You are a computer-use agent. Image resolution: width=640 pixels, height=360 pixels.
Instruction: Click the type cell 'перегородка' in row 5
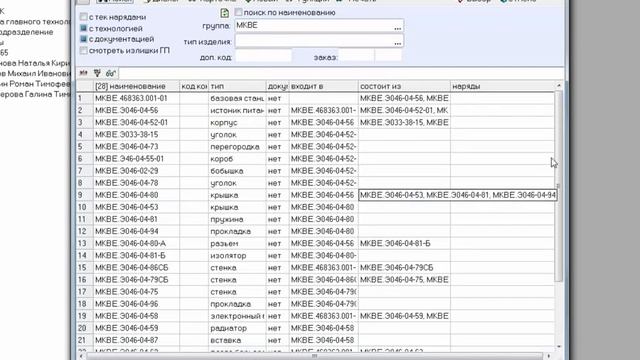pyautogui.click(x=237, y=147)
